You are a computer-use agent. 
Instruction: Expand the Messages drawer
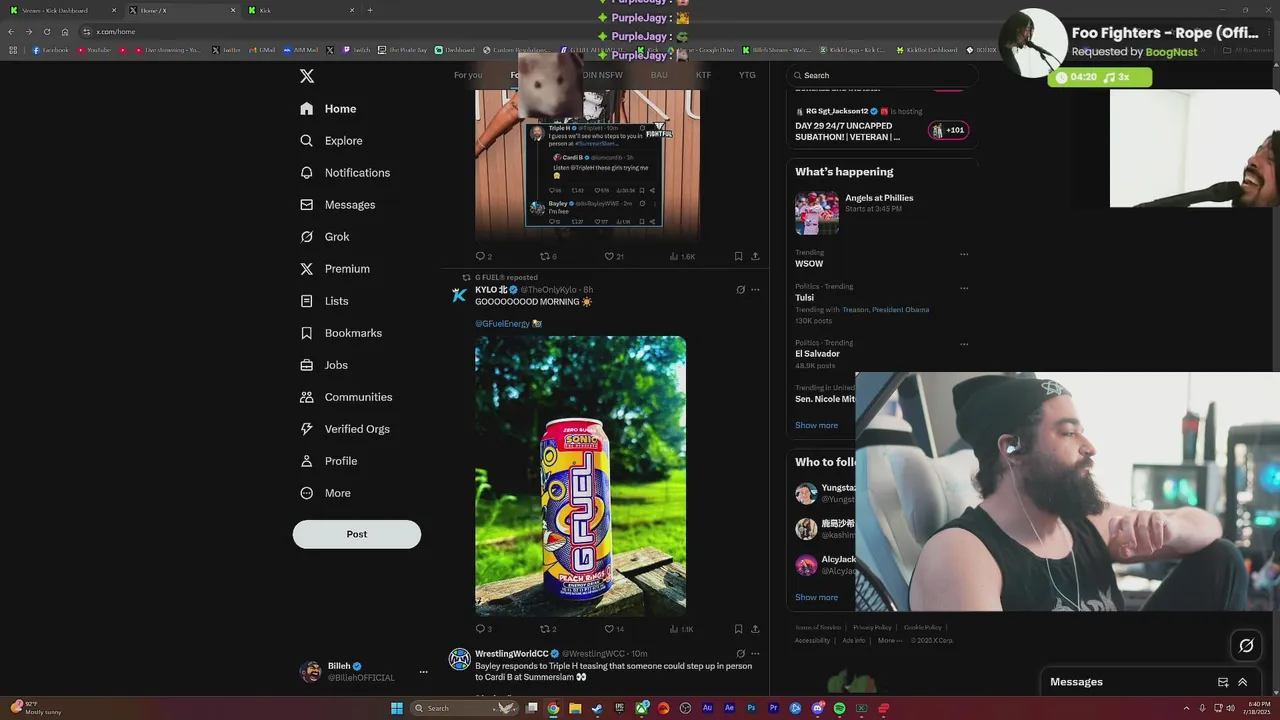pos(1243,682)
